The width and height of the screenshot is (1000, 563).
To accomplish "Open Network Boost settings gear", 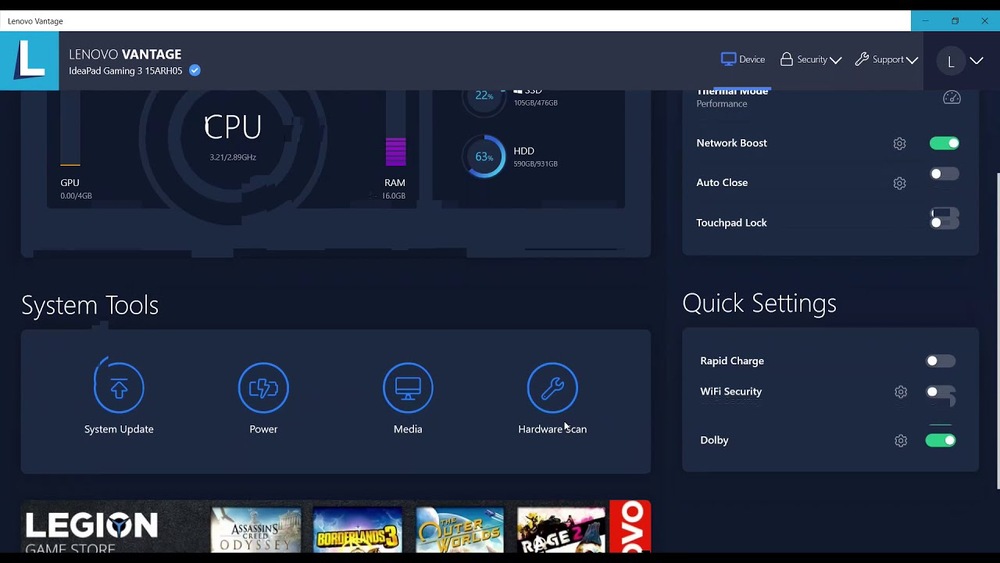I will click(899, 143).
